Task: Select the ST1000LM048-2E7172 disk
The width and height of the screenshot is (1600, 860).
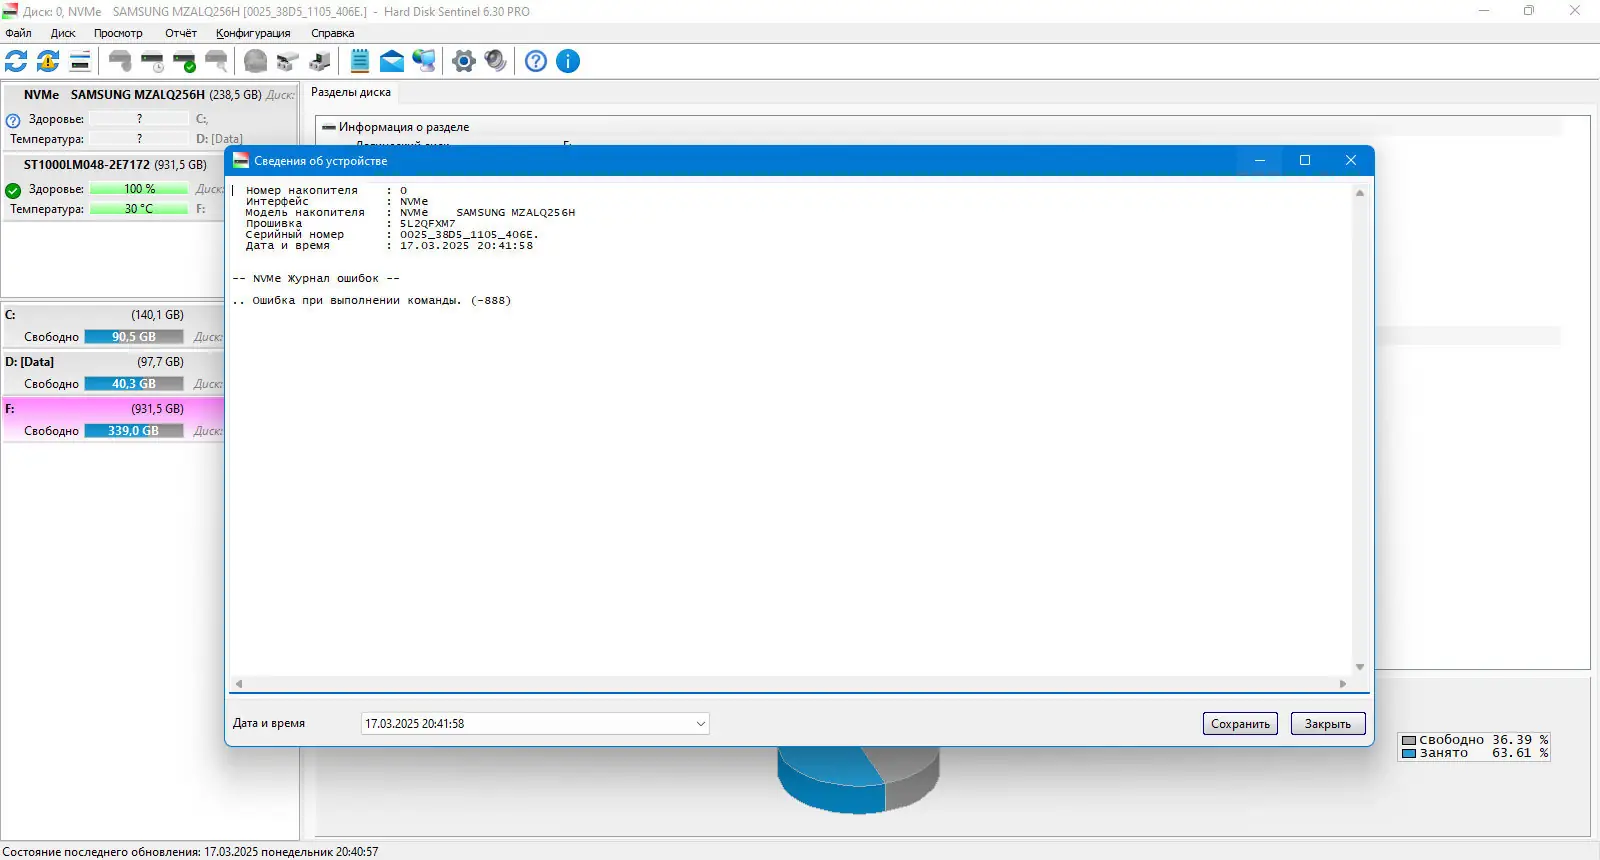Action: tap(115, 187)
